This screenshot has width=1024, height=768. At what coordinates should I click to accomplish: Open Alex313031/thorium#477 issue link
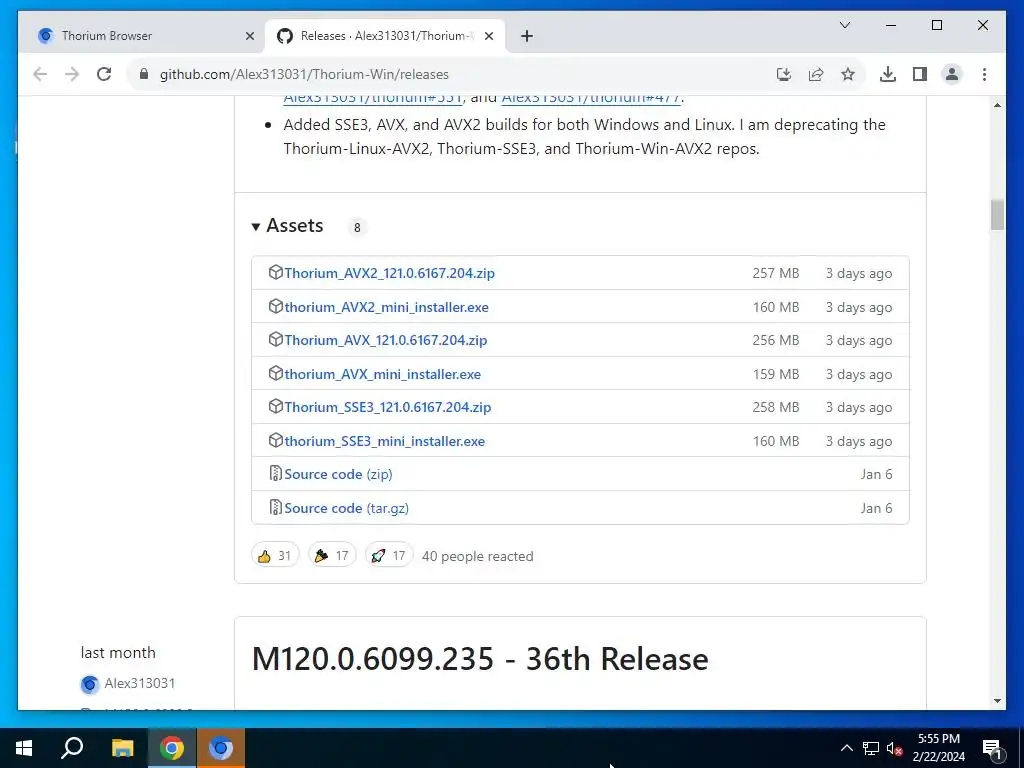pyautogui.click(x=591, y=98)
